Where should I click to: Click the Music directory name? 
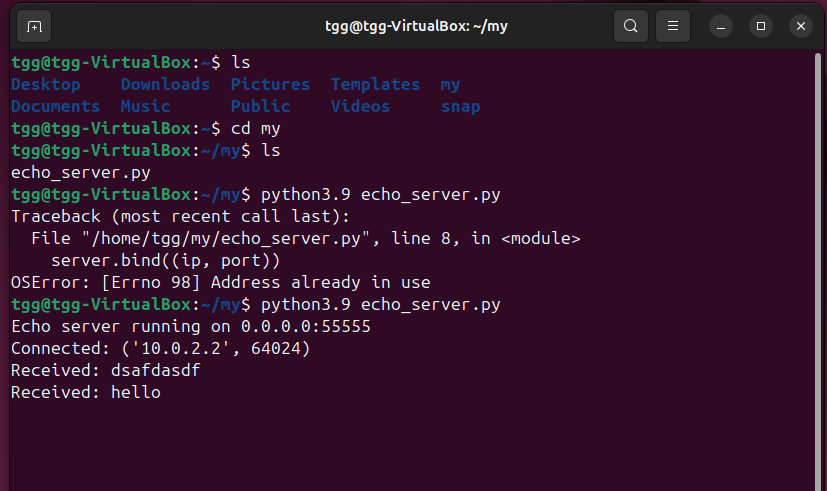[x=146, y=107]
